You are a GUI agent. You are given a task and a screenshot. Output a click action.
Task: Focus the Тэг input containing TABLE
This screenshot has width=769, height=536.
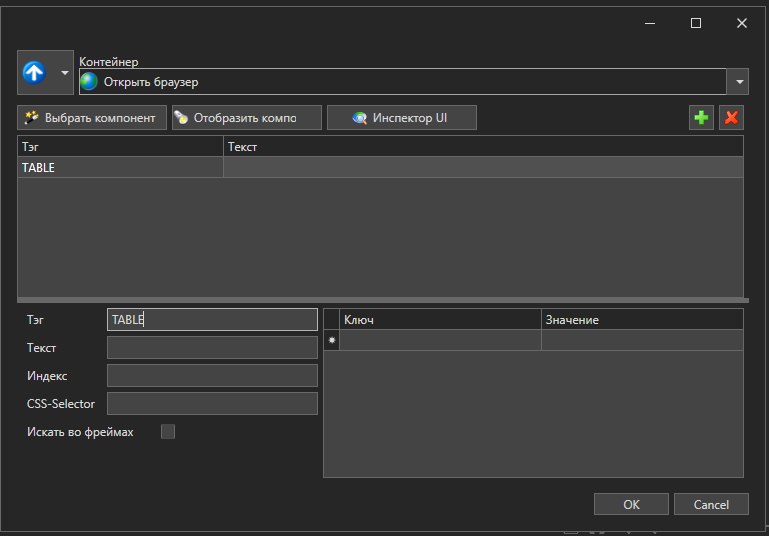pos(212,320)
